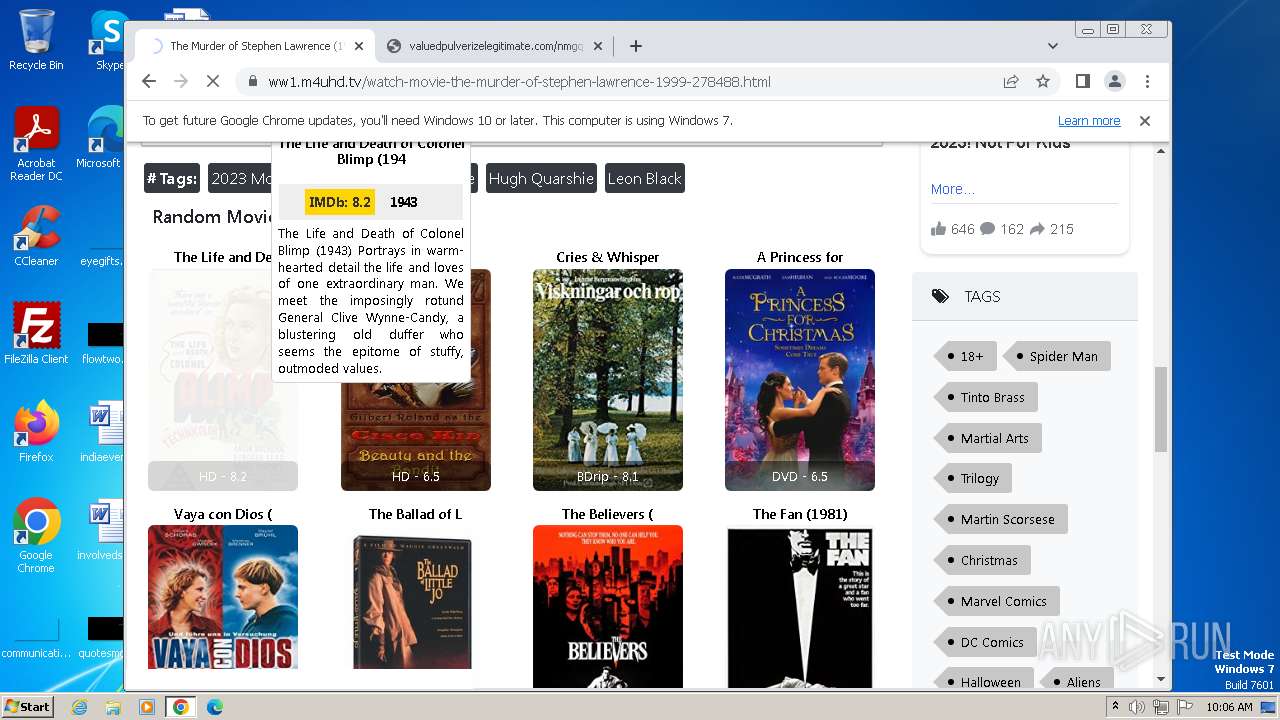Select the 18+ tag

tap(964, 356)
